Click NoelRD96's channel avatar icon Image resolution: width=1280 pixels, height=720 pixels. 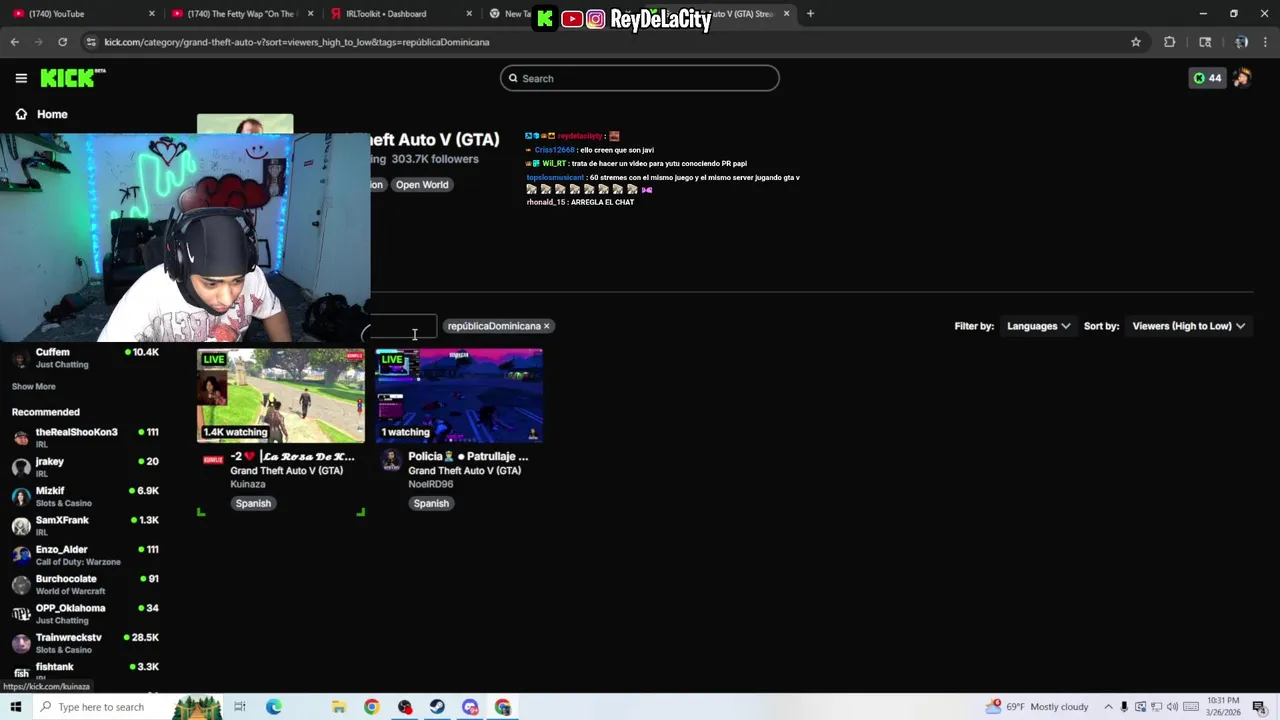[391, 460]
